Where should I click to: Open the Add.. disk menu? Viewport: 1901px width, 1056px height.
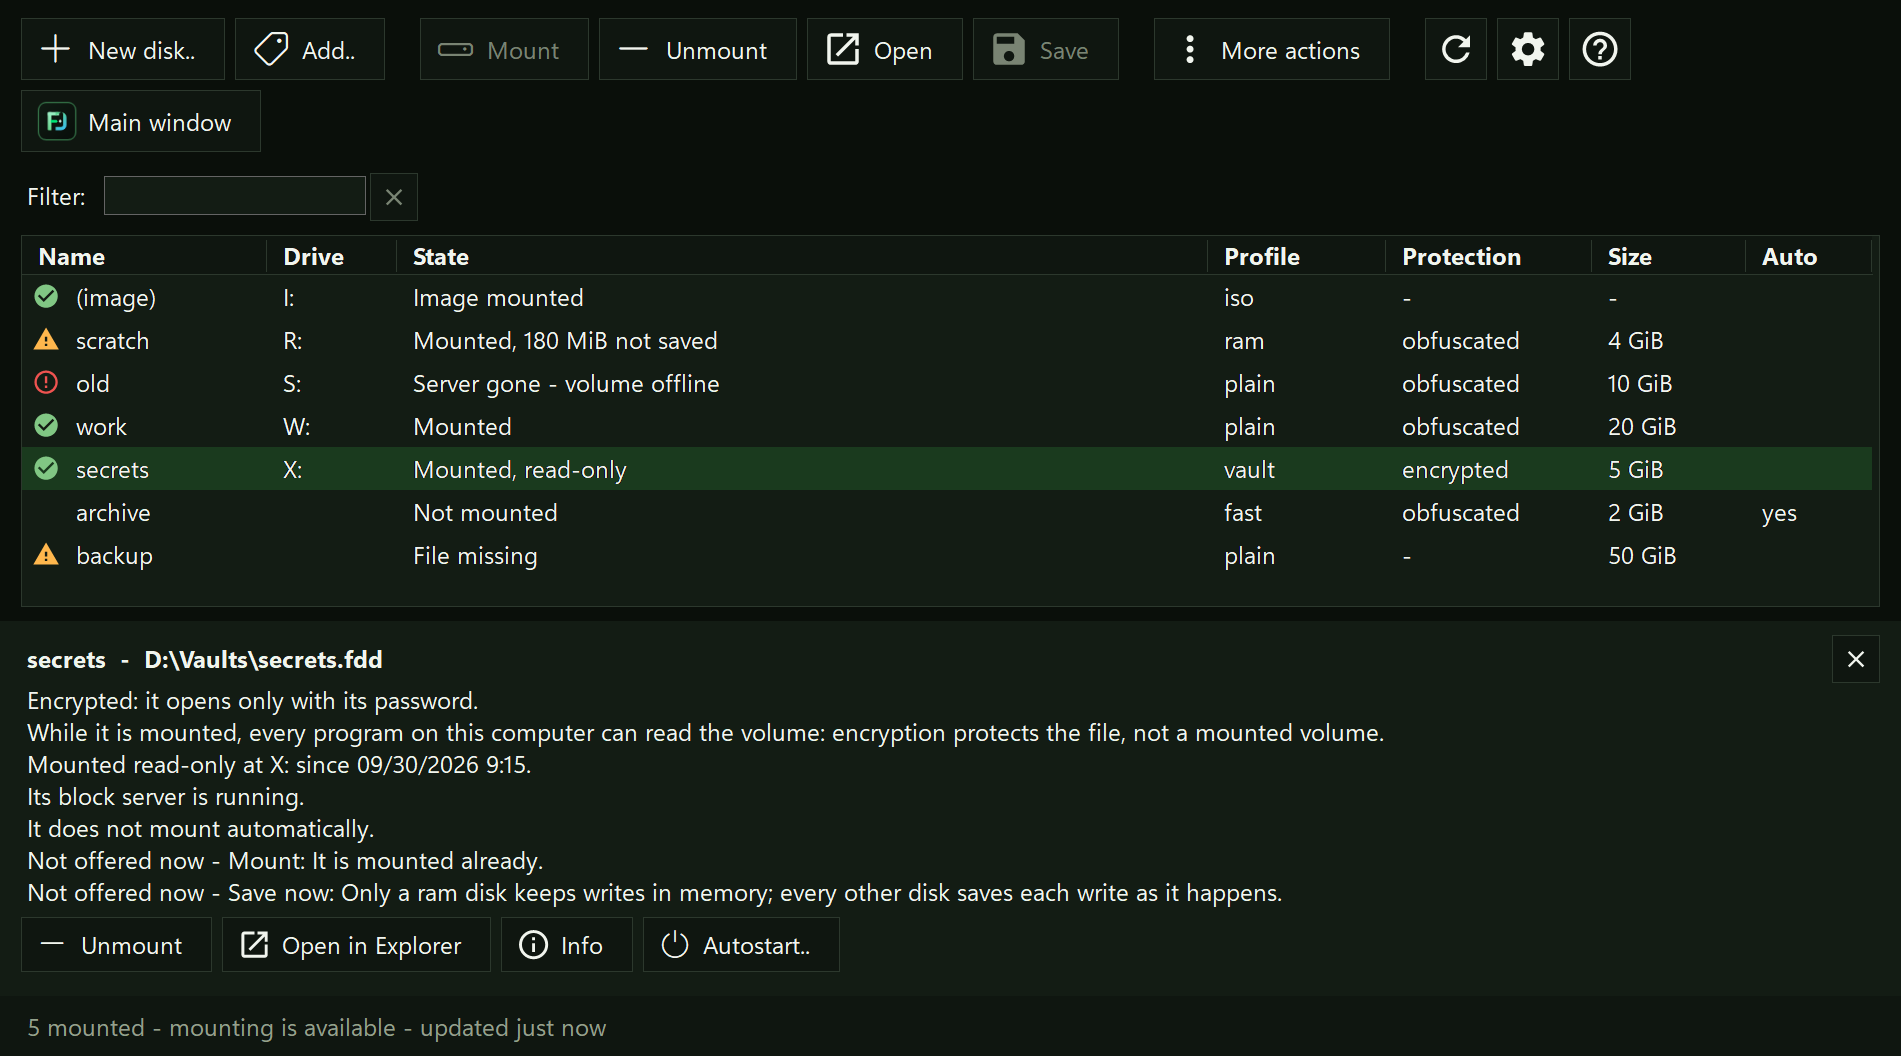click(x=309, y=49)
